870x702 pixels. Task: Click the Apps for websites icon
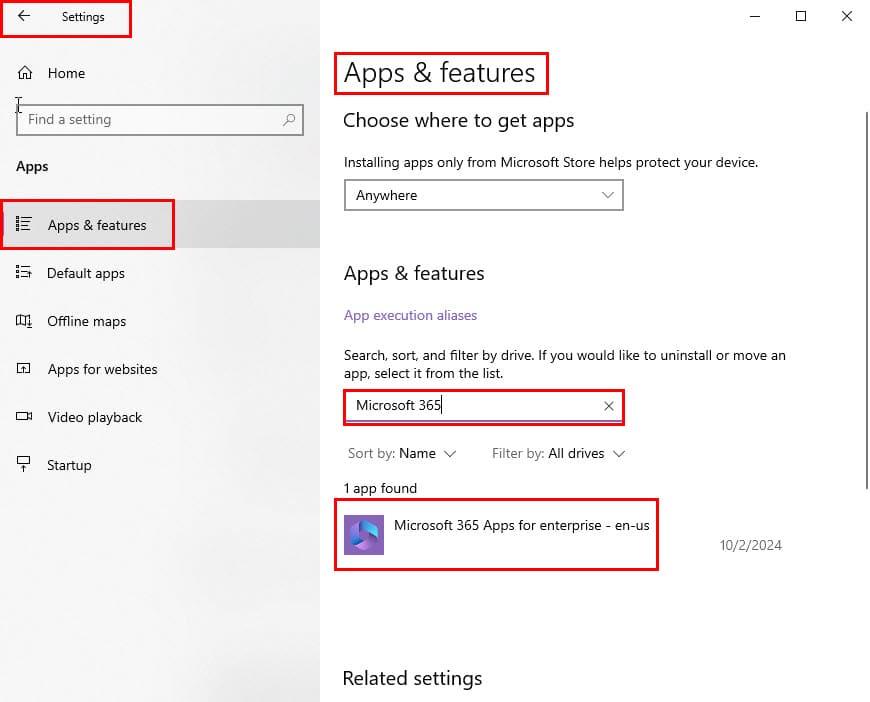pos(23,368)
